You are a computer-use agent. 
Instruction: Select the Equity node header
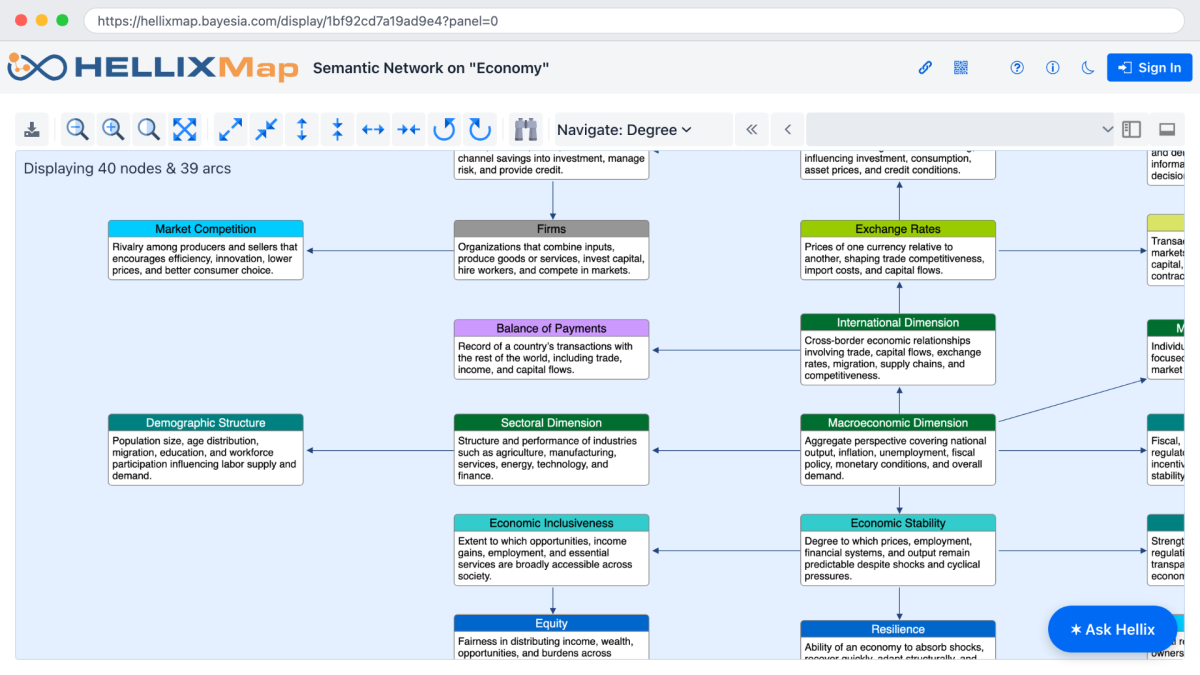click(x=551, y=623)
